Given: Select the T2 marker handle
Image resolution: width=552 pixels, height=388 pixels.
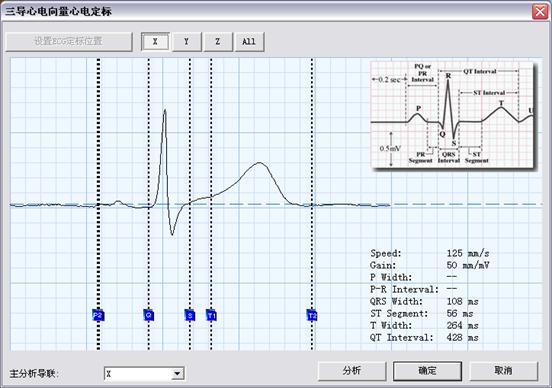Looking at the screenshot, I should point(312,315).
